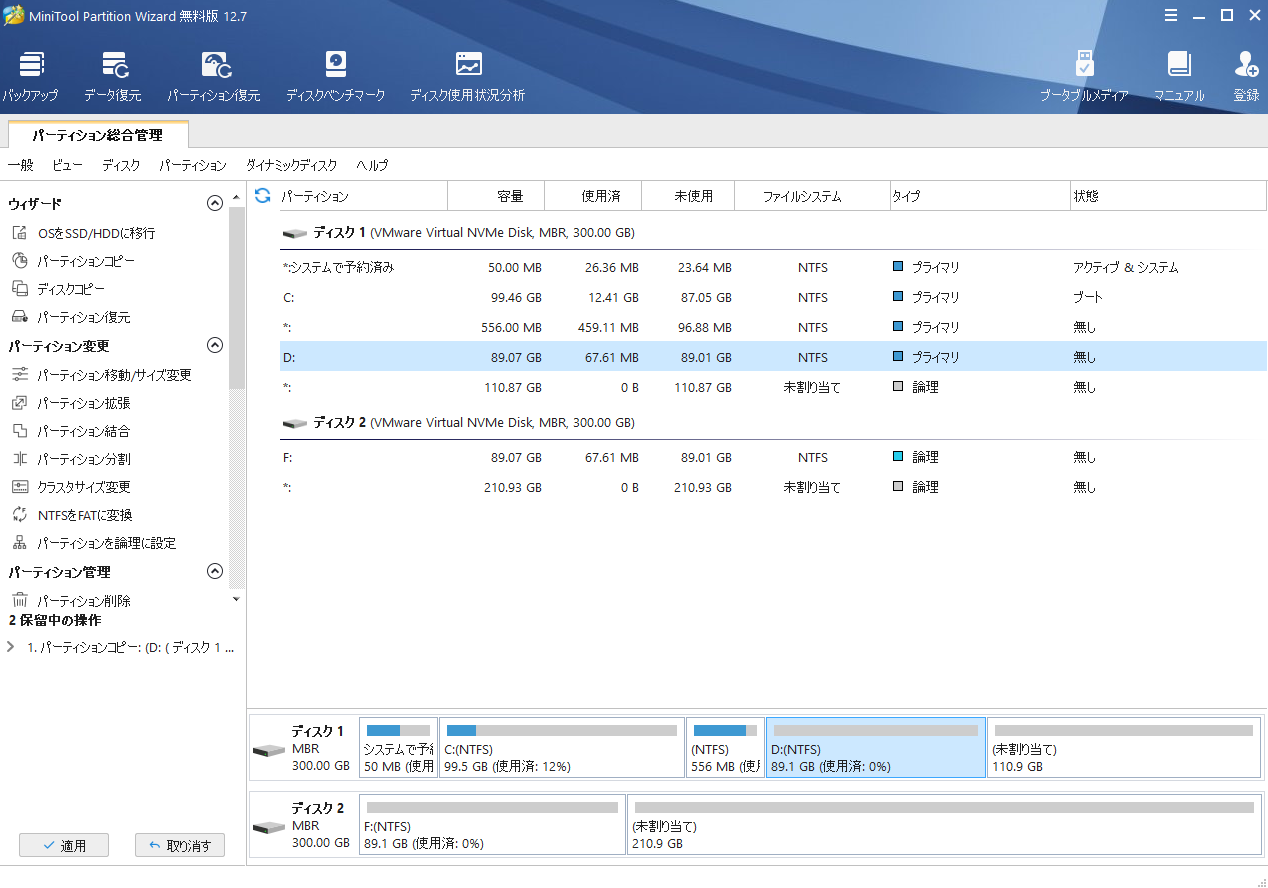Select the F:(NTFS) block in disk map
This screenshot has width=1268, height=888.
492,824
